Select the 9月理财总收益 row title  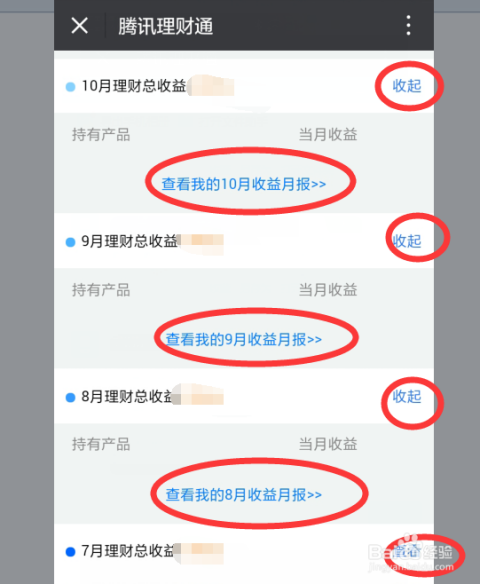[x=129, y=241]
